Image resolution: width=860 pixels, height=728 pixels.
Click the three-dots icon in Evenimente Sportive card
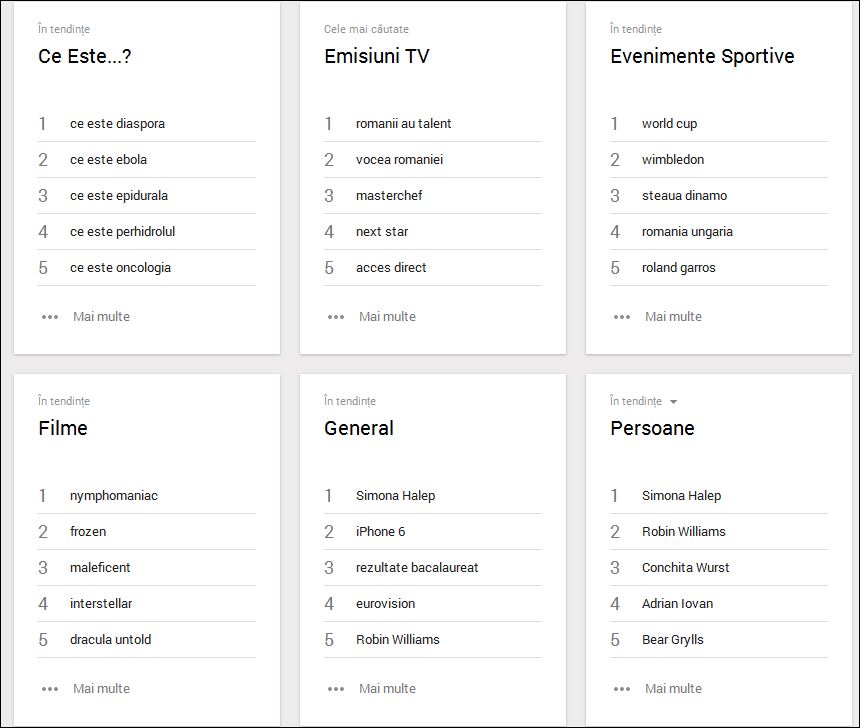[622, 317]
